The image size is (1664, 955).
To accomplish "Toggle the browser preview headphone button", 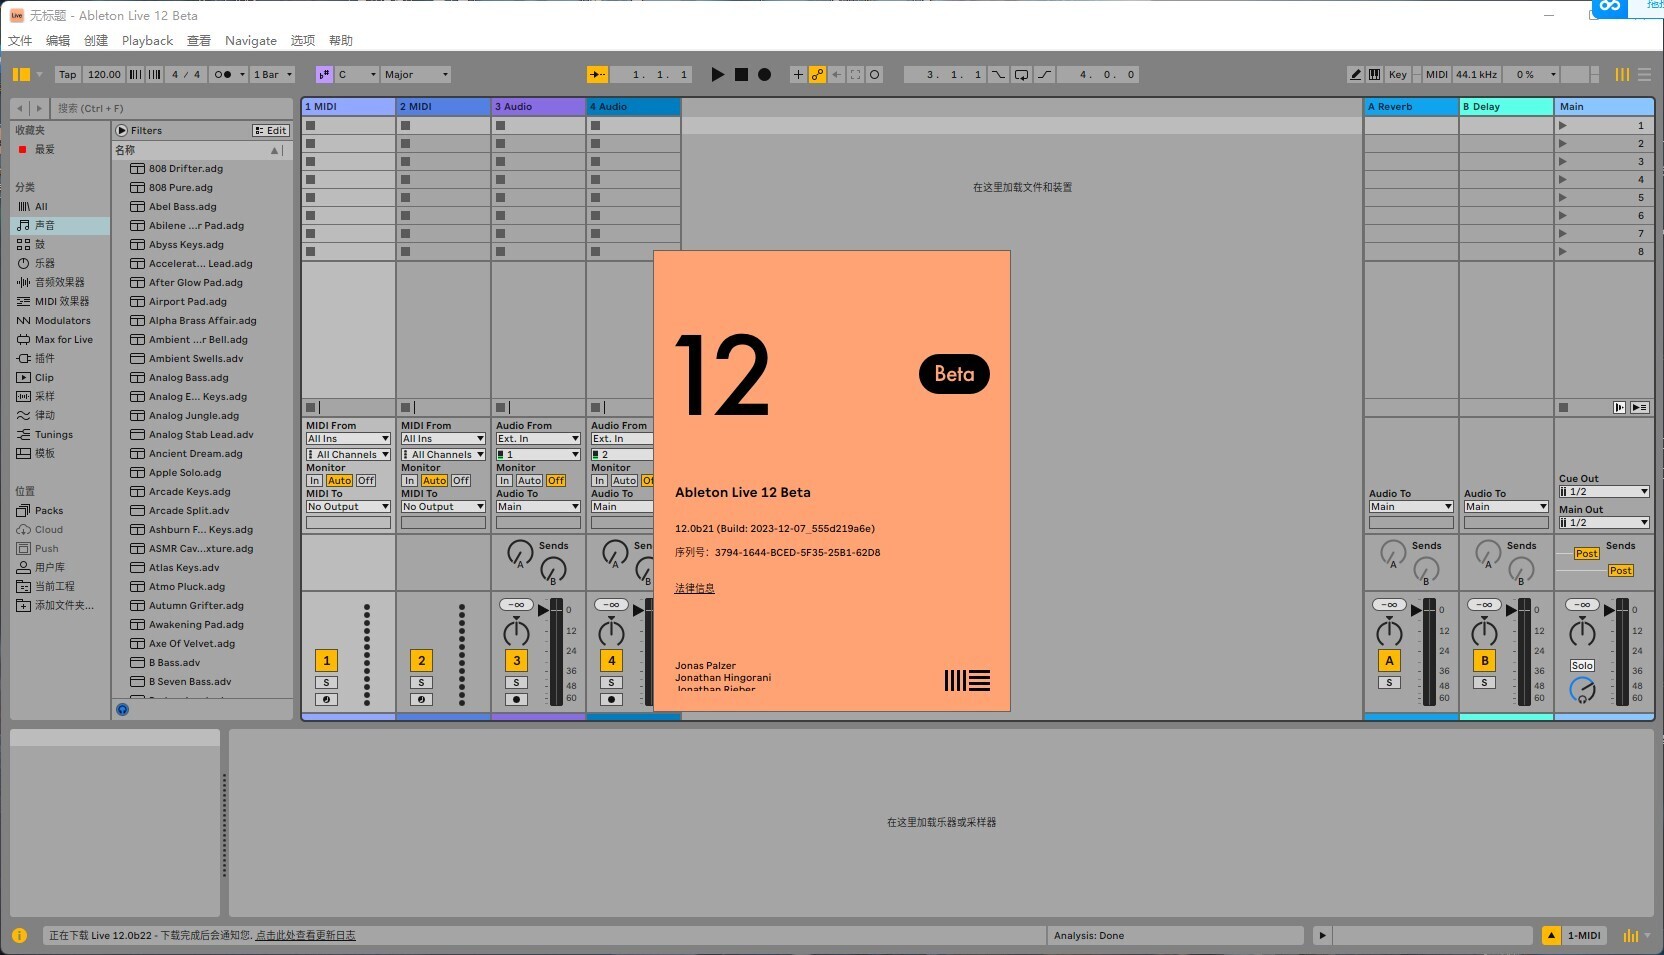I will pos(122,709).
